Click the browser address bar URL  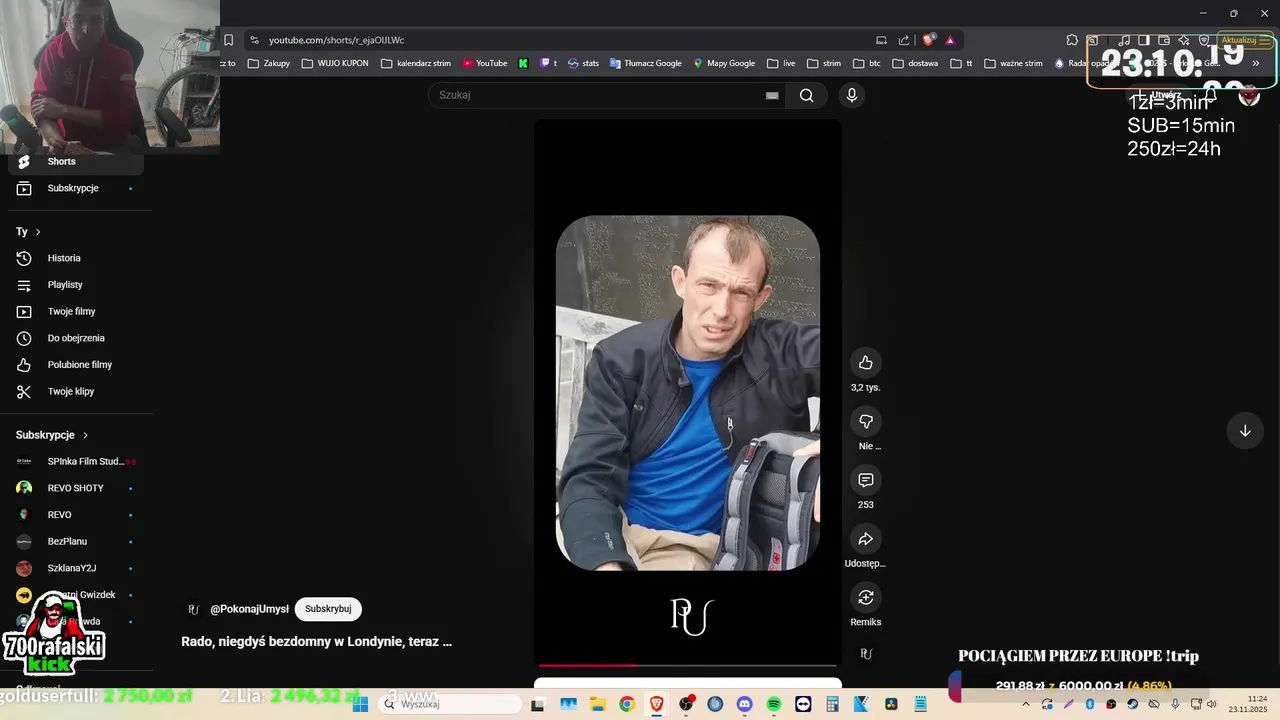coord(336,40)
